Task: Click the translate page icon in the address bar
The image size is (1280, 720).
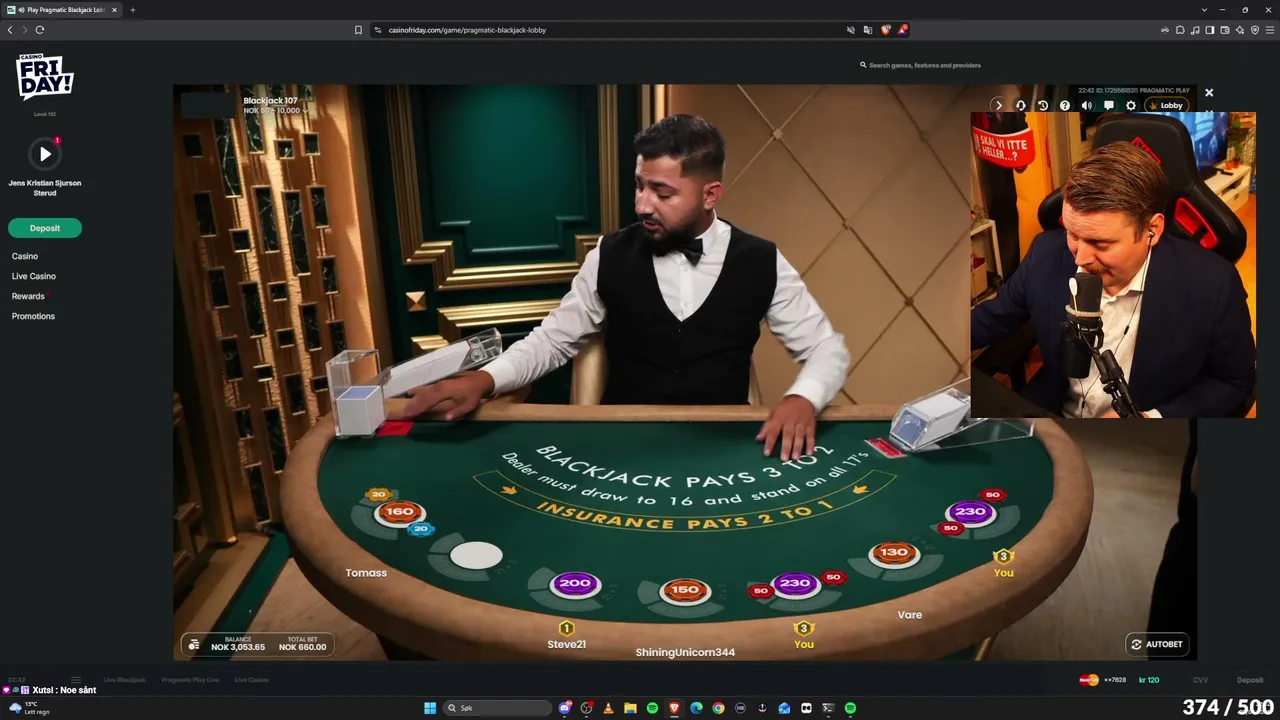Action: coord(868,30)
